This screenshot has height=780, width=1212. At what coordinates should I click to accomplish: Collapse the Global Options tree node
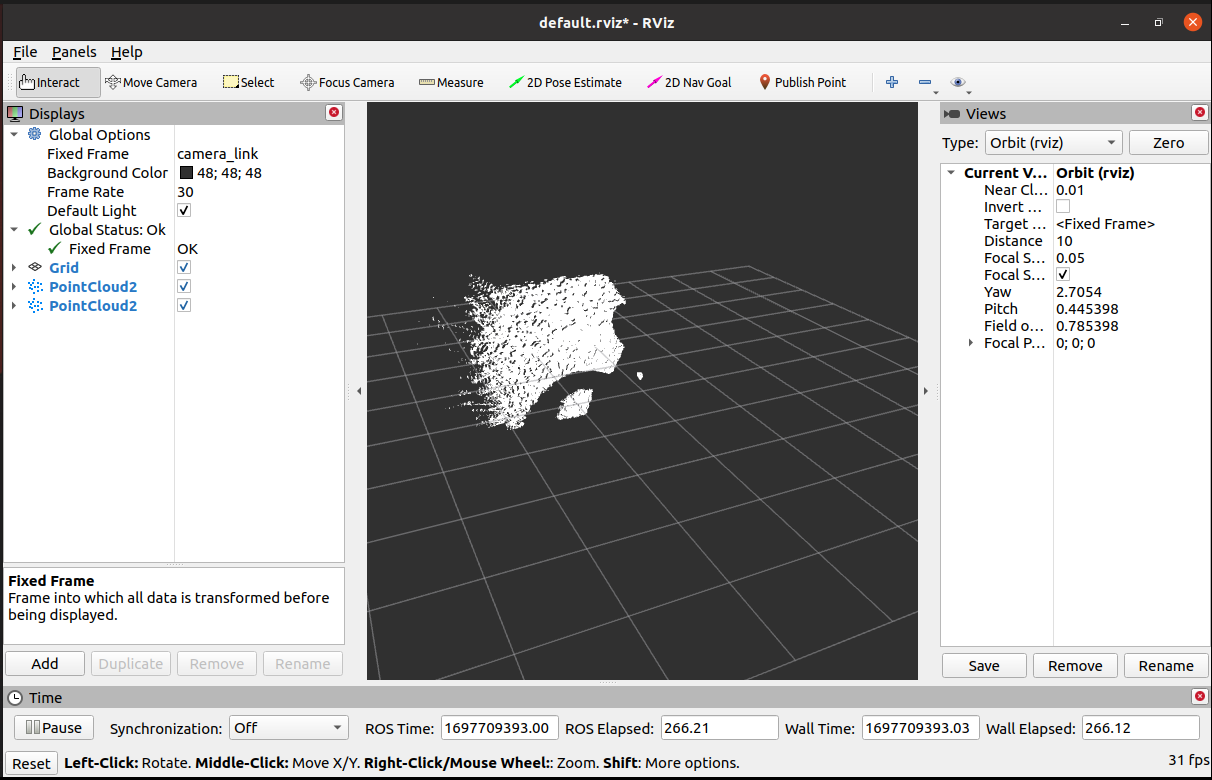pos(14,134)
